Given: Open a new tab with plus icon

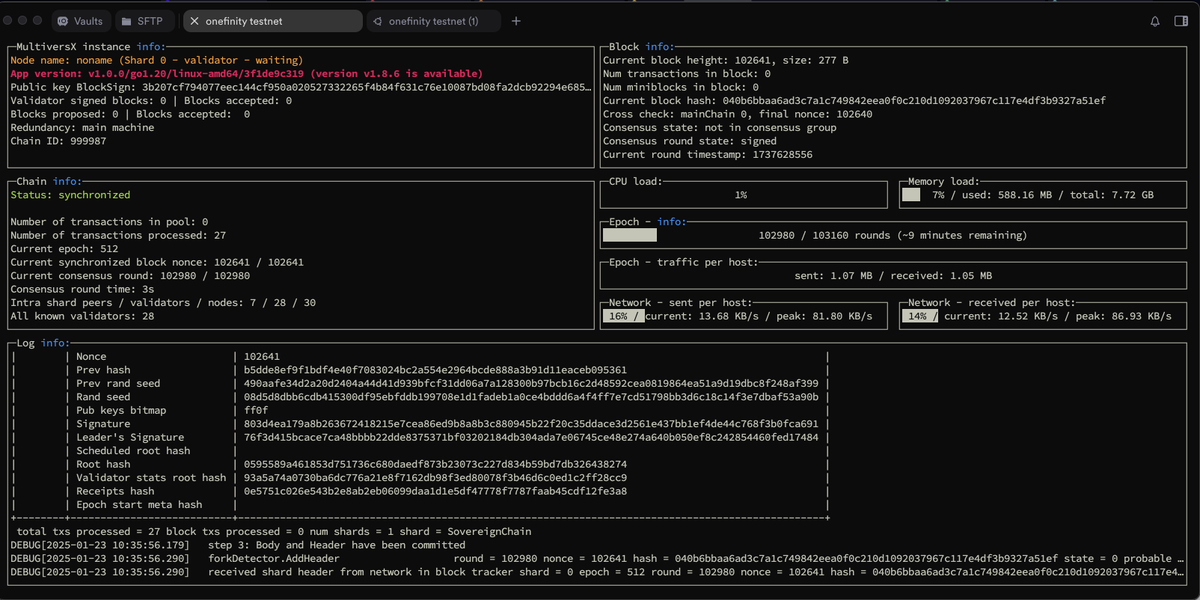Looking at the screenshot, I should pos(516,21).
